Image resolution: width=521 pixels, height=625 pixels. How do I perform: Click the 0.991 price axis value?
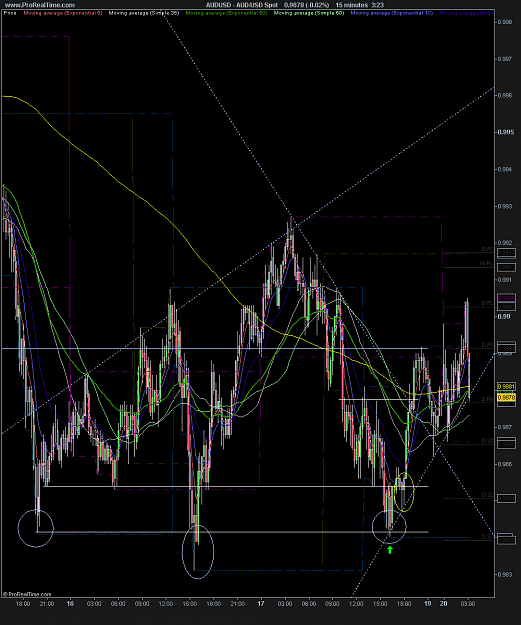(504, 279)
